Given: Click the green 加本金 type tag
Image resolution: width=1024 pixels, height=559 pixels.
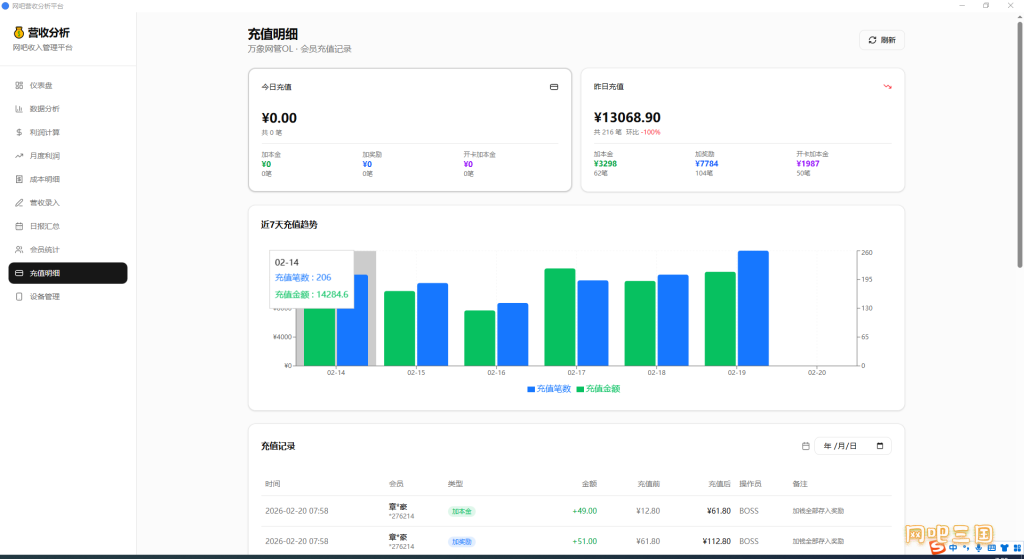Looking at the screenshot, I should click(x=462, y=511).
